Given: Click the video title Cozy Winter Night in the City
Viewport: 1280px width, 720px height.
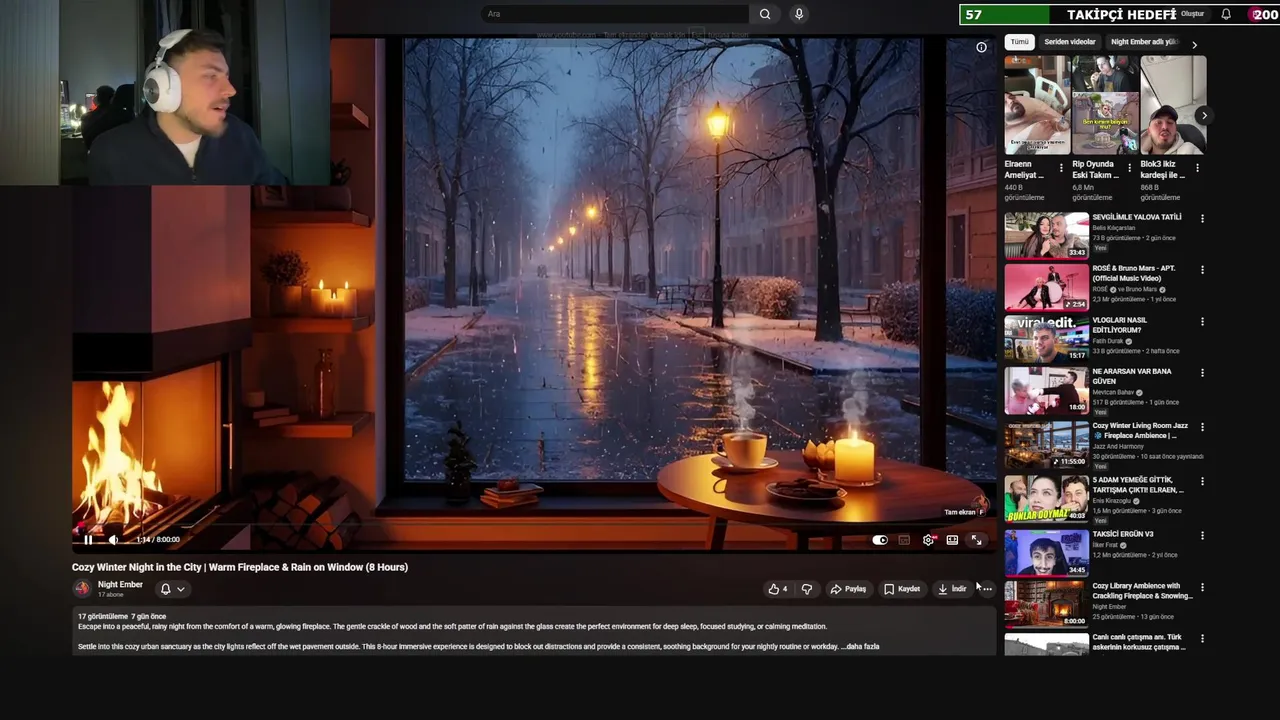Looking at the screenshot, I should tap(240, 567).
